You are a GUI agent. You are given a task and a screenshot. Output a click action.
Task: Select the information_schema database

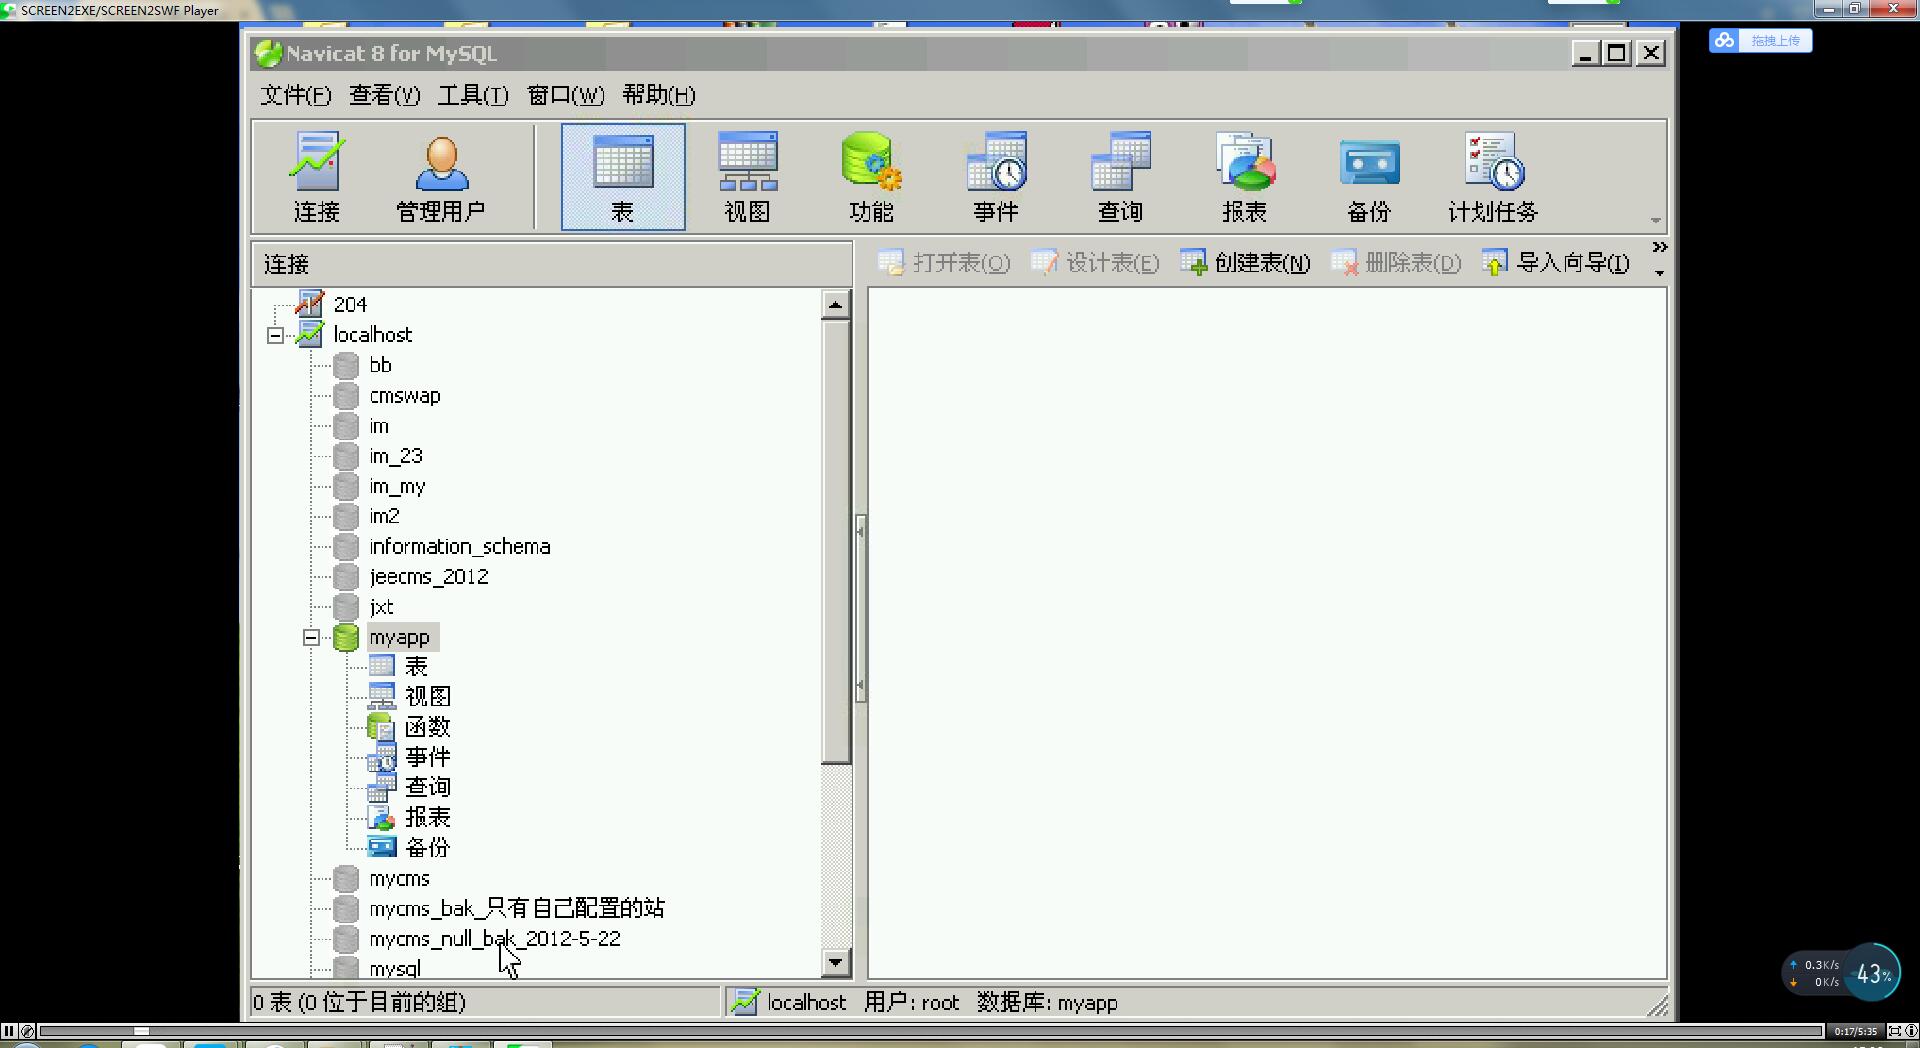pyautogui.click(x=459, y=546)
